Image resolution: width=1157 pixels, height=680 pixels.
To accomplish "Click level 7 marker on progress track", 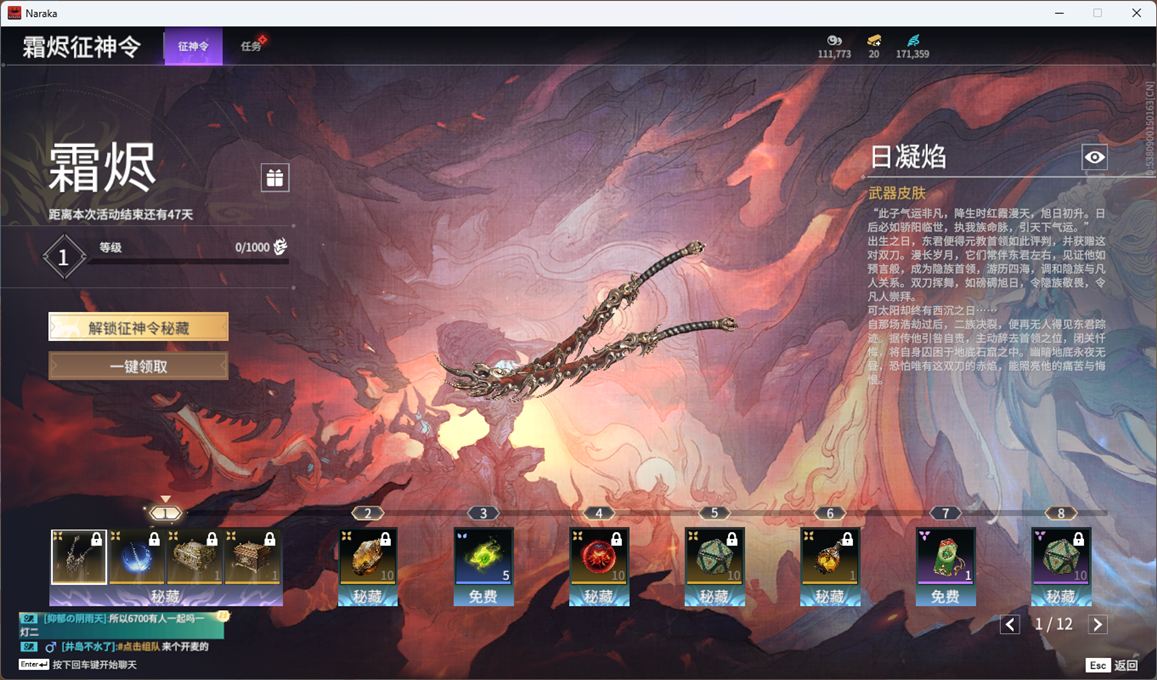I will pyautogui.click(x=945, y=513).
